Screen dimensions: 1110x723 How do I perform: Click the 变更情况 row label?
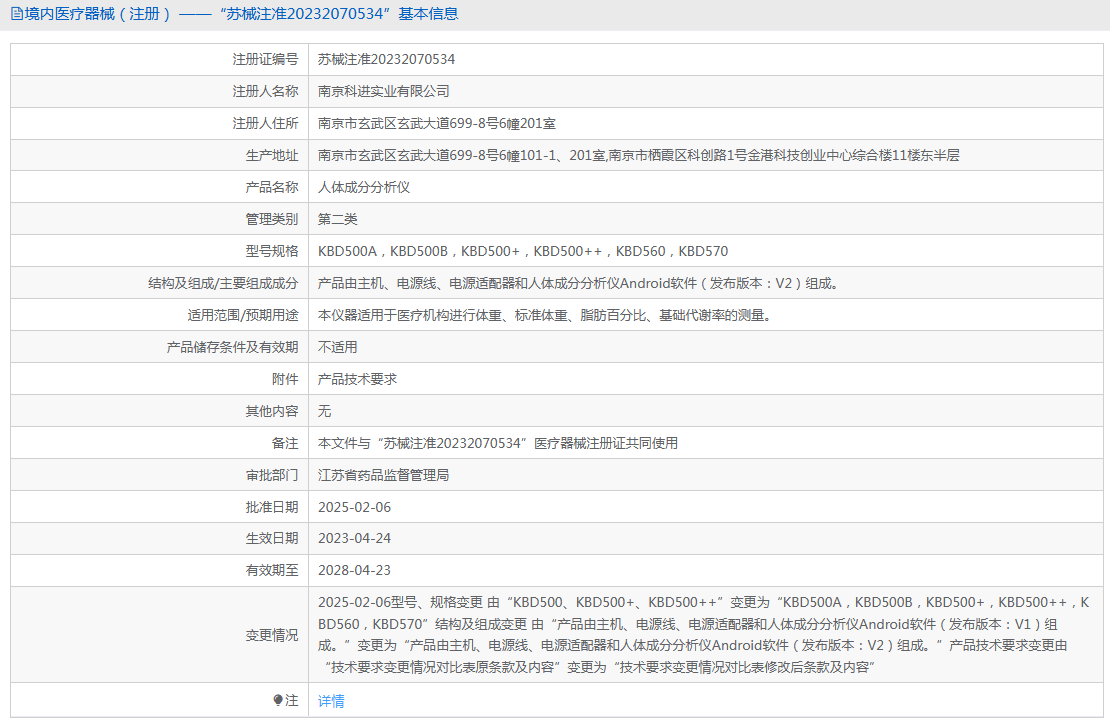(x=272, y=635)
